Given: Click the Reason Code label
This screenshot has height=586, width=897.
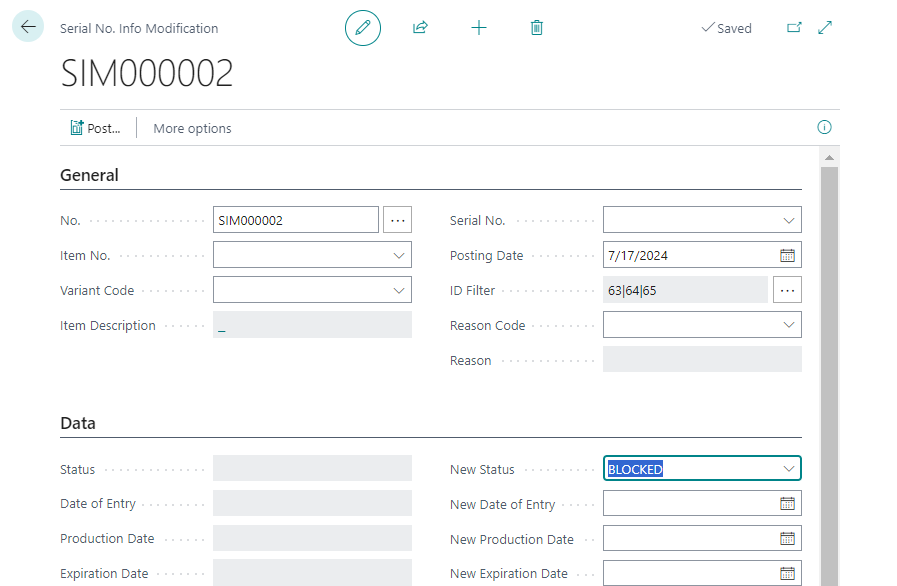Looking at the screenshot, I should (487, 325).
